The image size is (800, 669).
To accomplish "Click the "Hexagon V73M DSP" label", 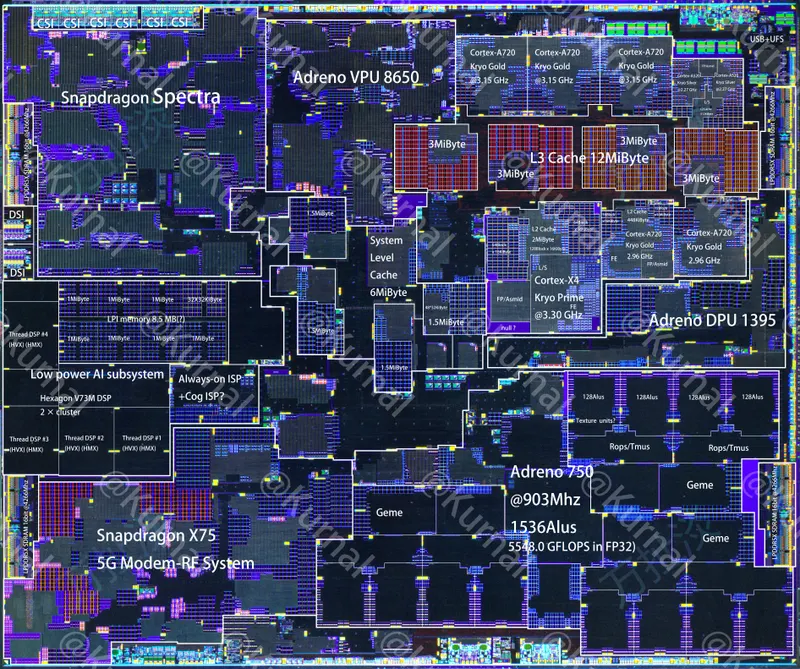I will (x=76, y=398).
